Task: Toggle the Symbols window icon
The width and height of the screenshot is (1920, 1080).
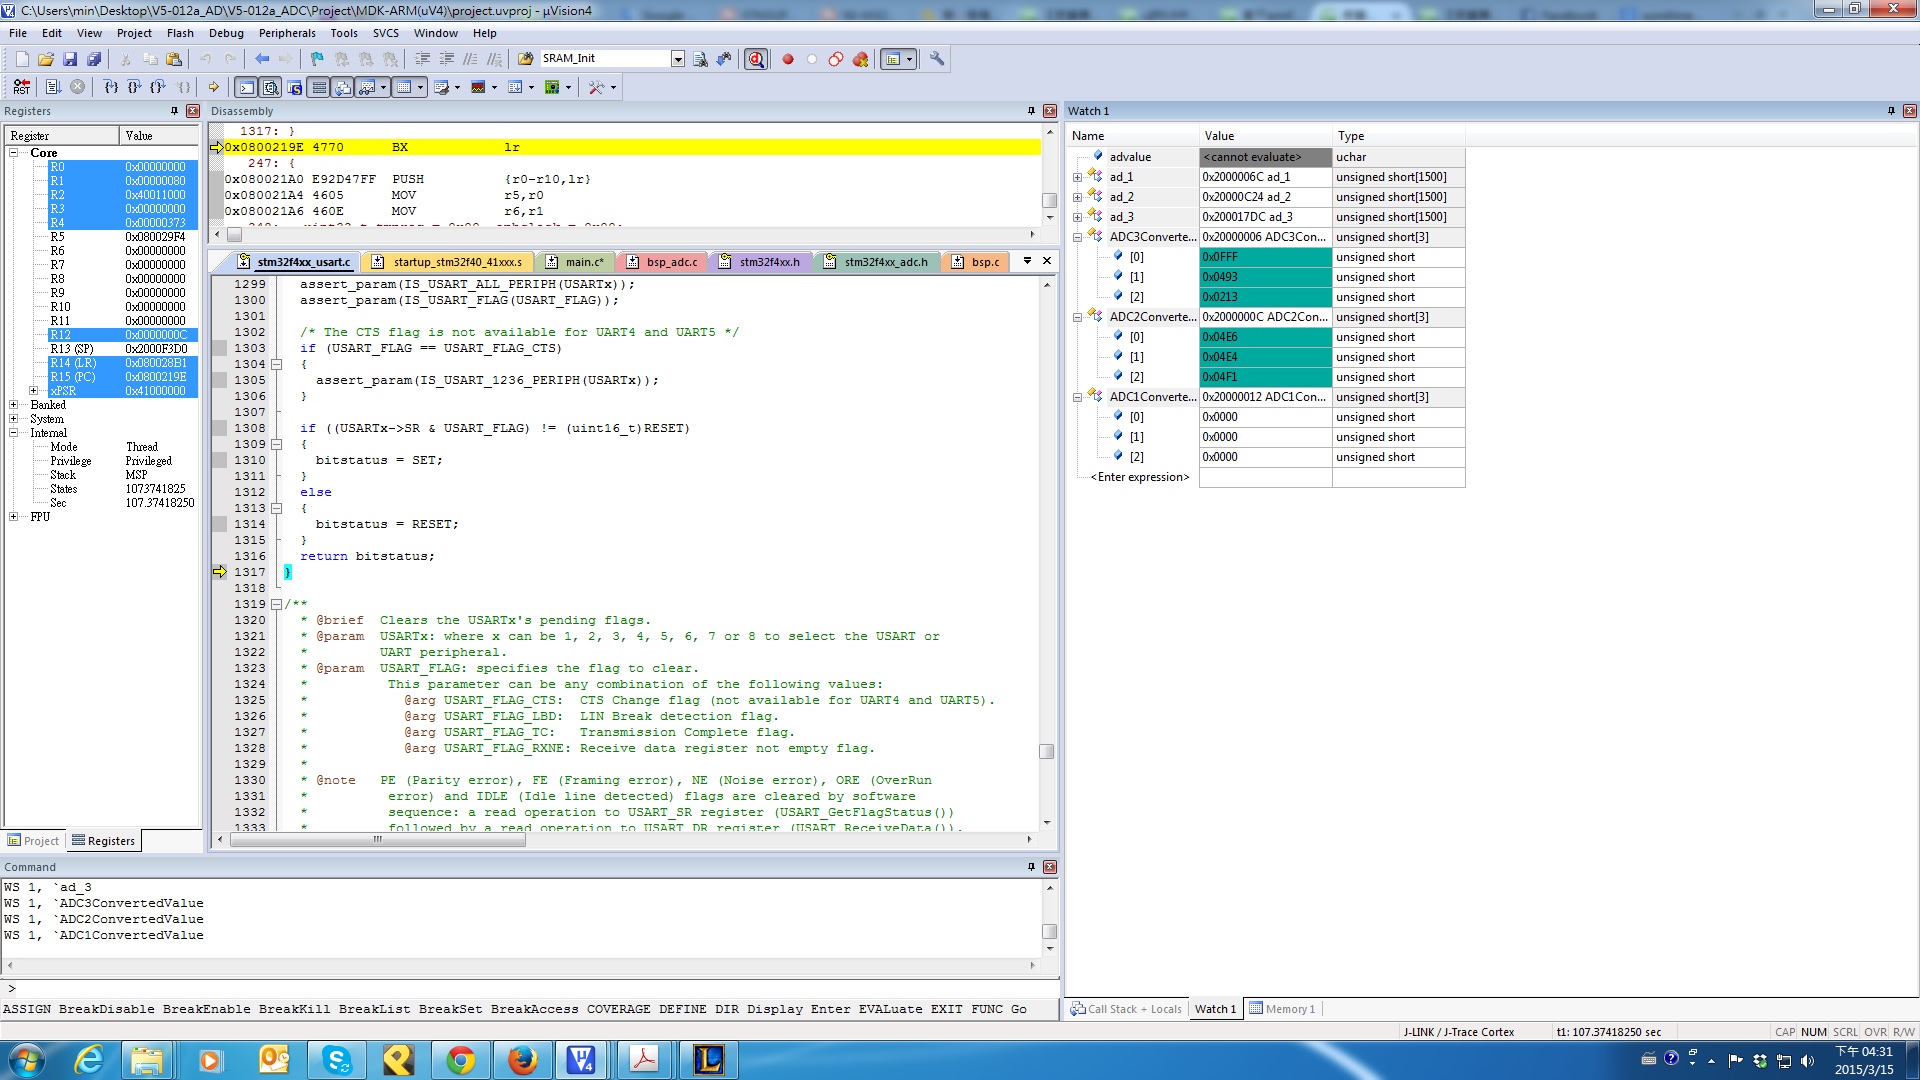Action: tap(295, 87)
